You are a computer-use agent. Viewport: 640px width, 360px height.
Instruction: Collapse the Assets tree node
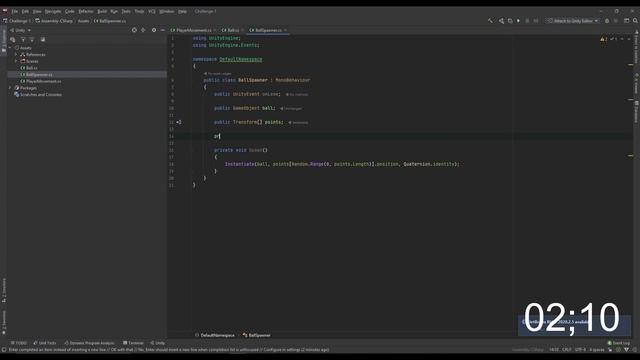click(10, 48)
